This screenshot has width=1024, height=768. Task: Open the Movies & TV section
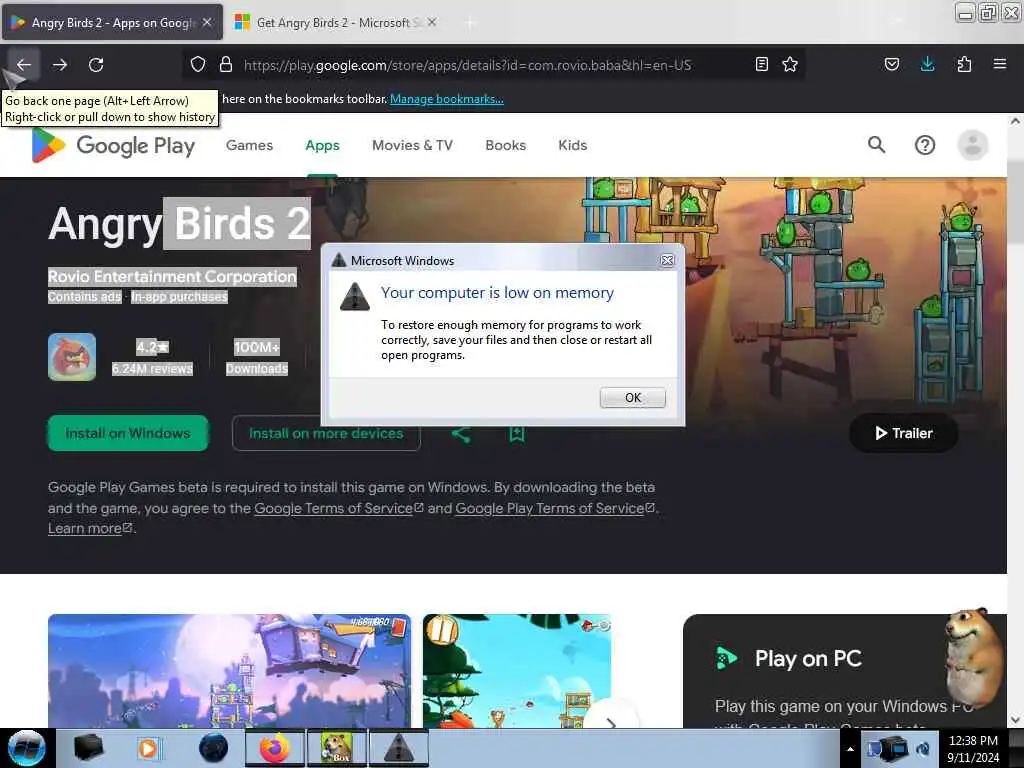[x=412, y=145]
